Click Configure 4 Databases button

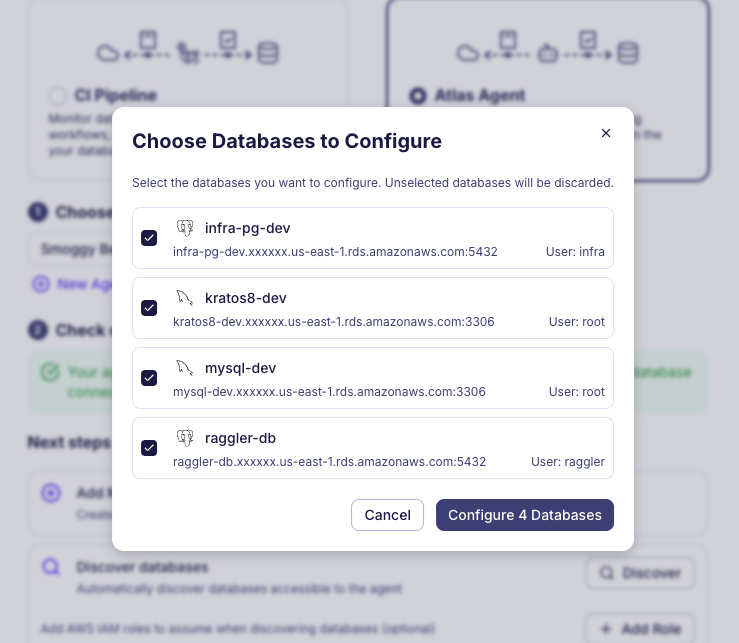click(525, 515)
